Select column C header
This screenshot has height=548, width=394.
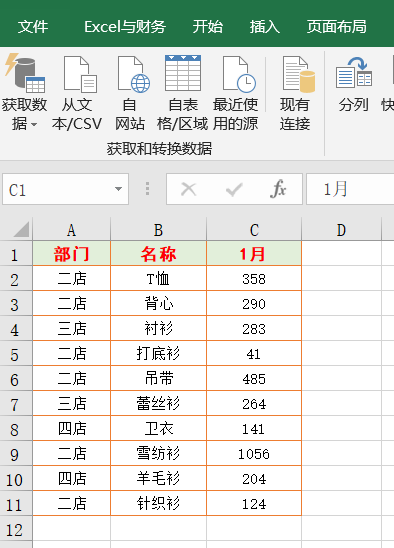coord(254,230)
